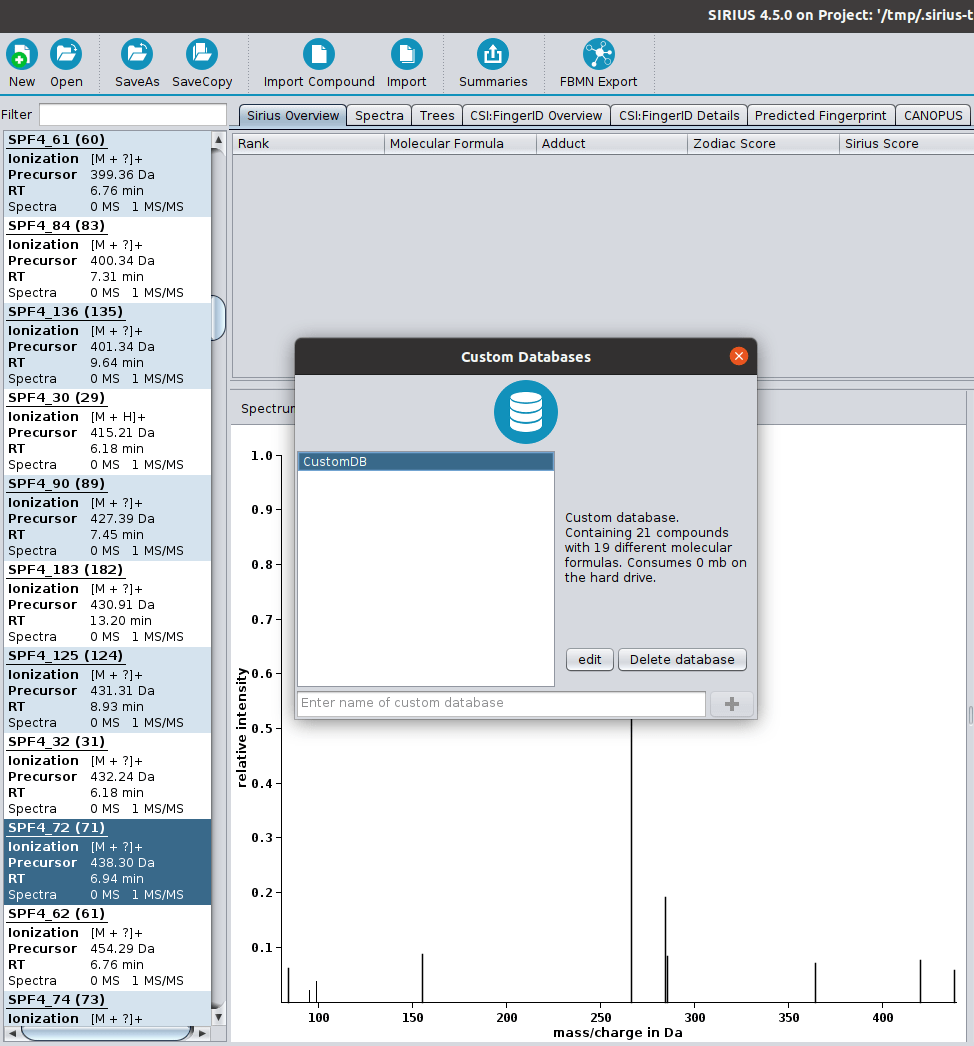Click the SaveCopy toolbar icon
The height and width of the screenshot is (1046, 974).
[202, 55]
